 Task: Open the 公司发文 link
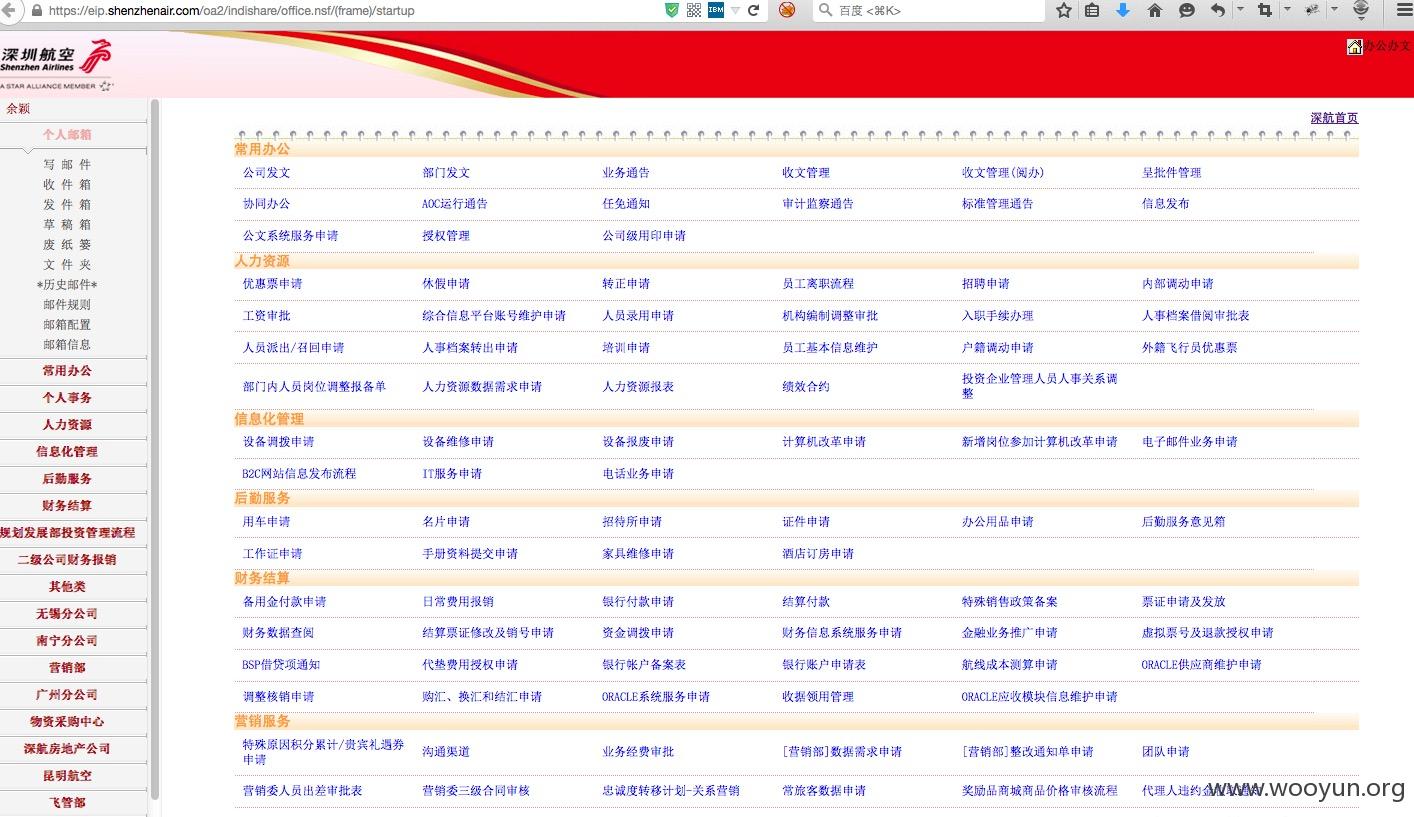click(x=266, y=173)
